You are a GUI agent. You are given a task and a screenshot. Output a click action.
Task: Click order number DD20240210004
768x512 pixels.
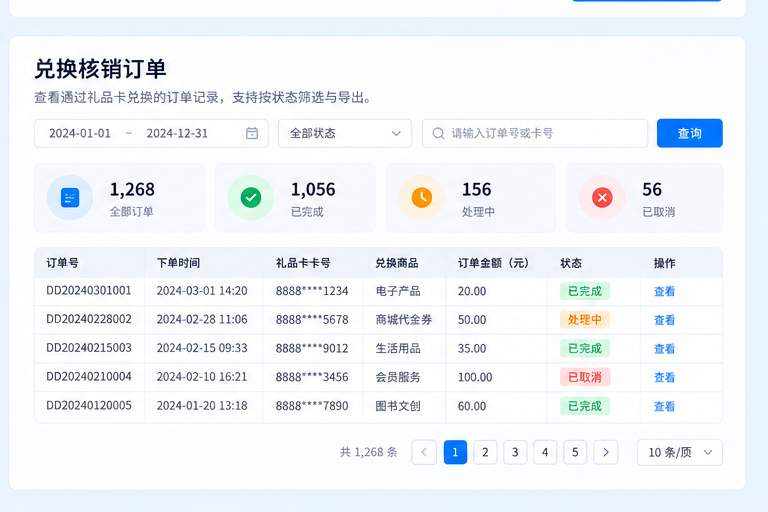click(x=89, y=376)
